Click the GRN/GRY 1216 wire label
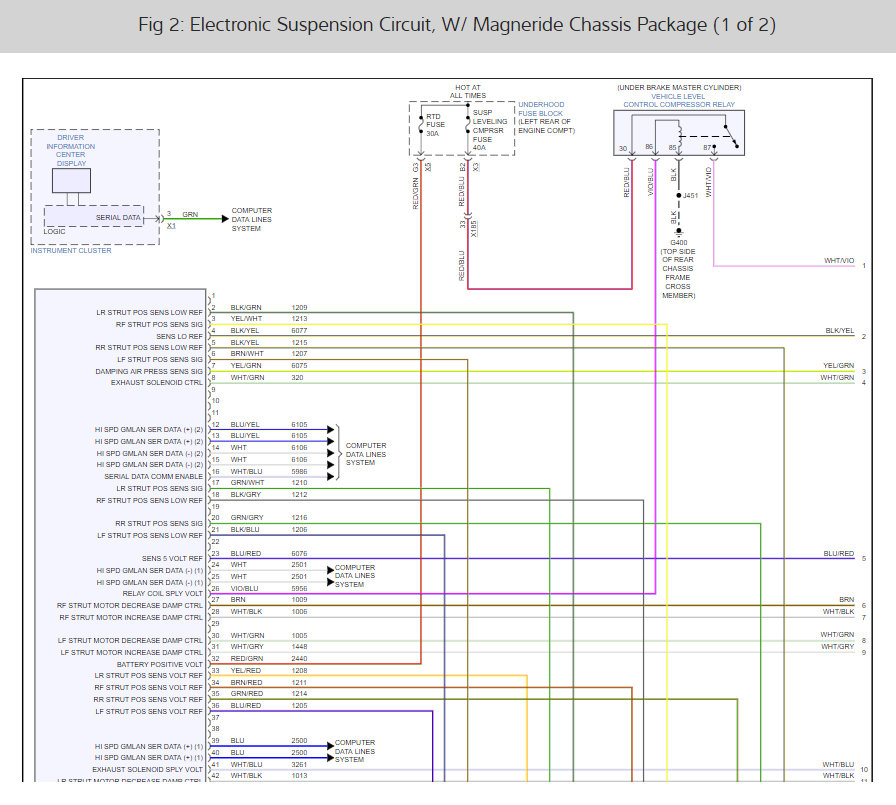The width and height of the screenshot is (896, 805). pos(269,518)
